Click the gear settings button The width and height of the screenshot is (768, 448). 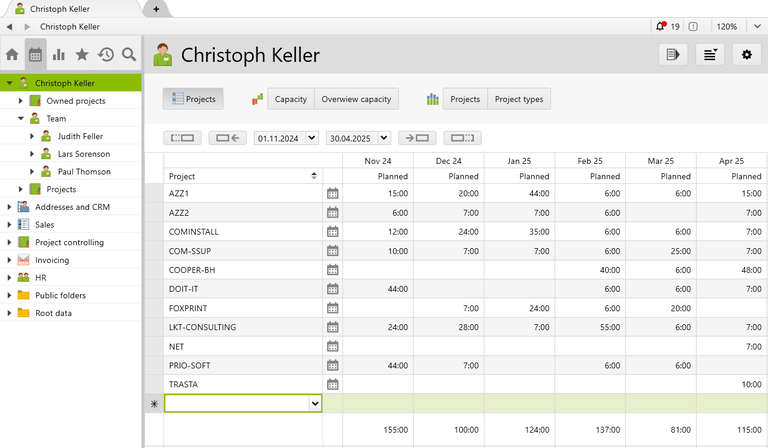(746, 54)
